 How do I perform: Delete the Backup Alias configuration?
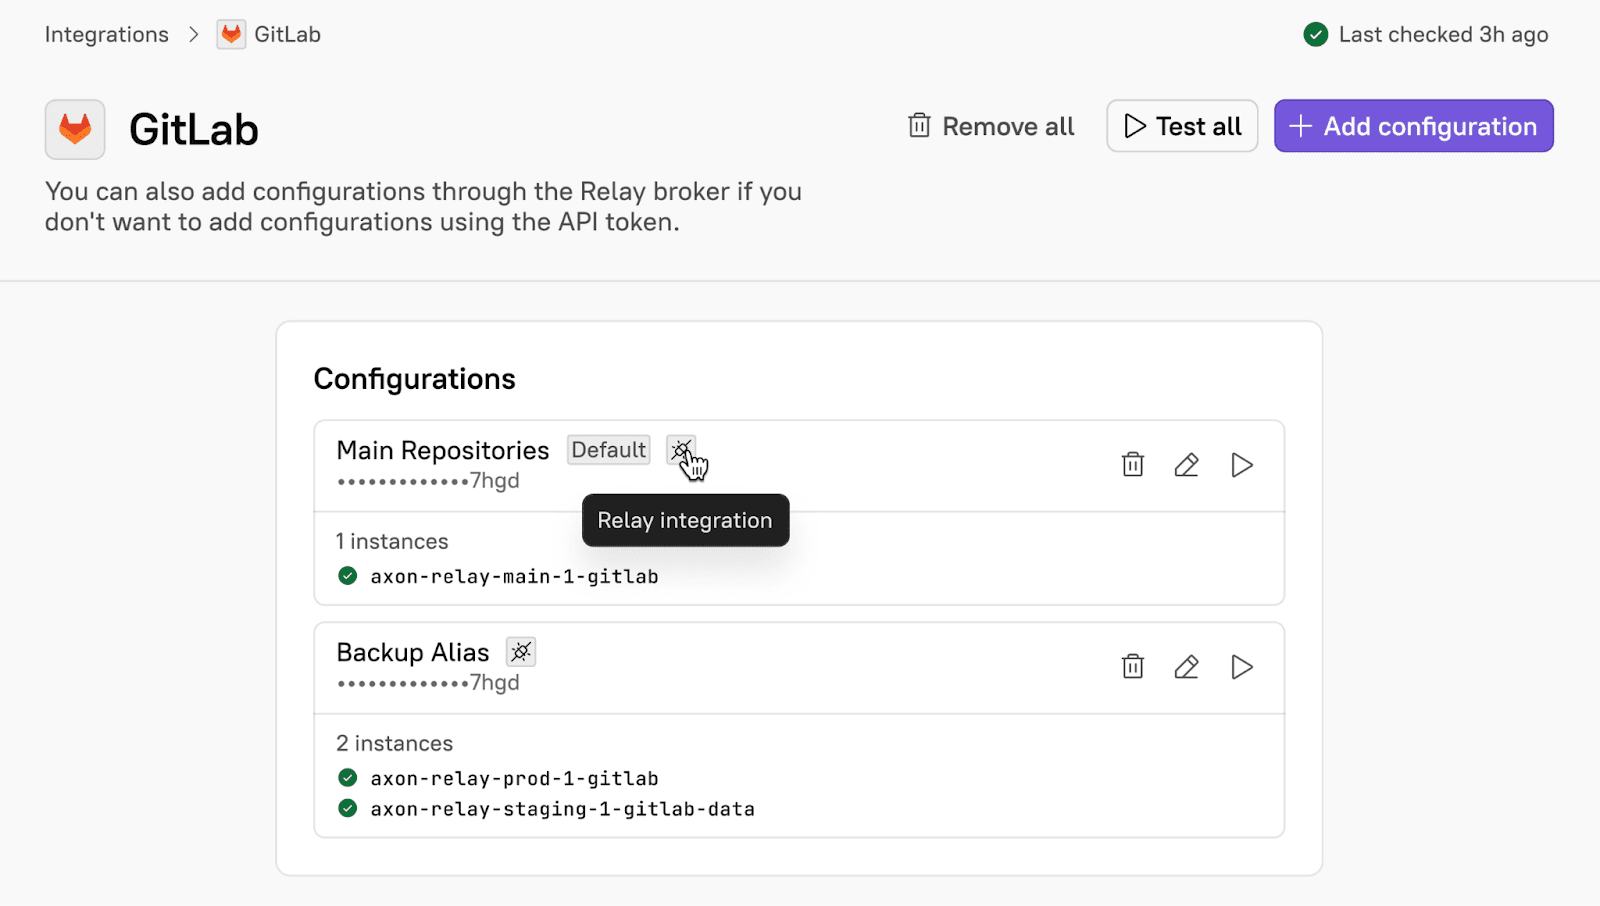[x=1132, y=667]
